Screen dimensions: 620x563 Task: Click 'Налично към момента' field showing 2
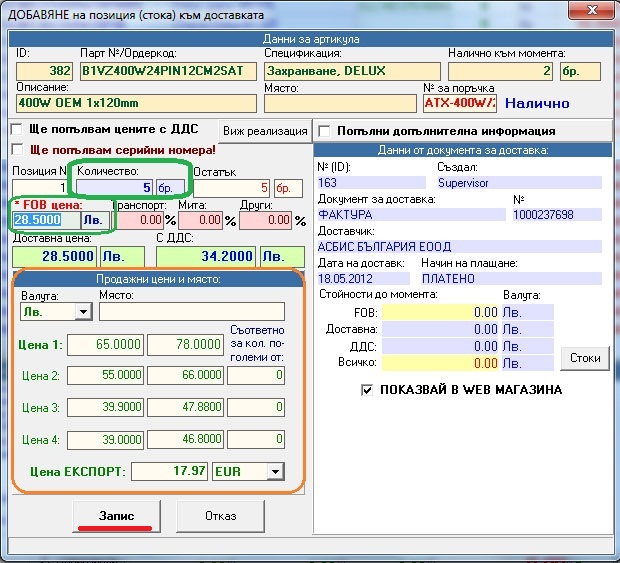pyautogui.click(x=500, y=72)
